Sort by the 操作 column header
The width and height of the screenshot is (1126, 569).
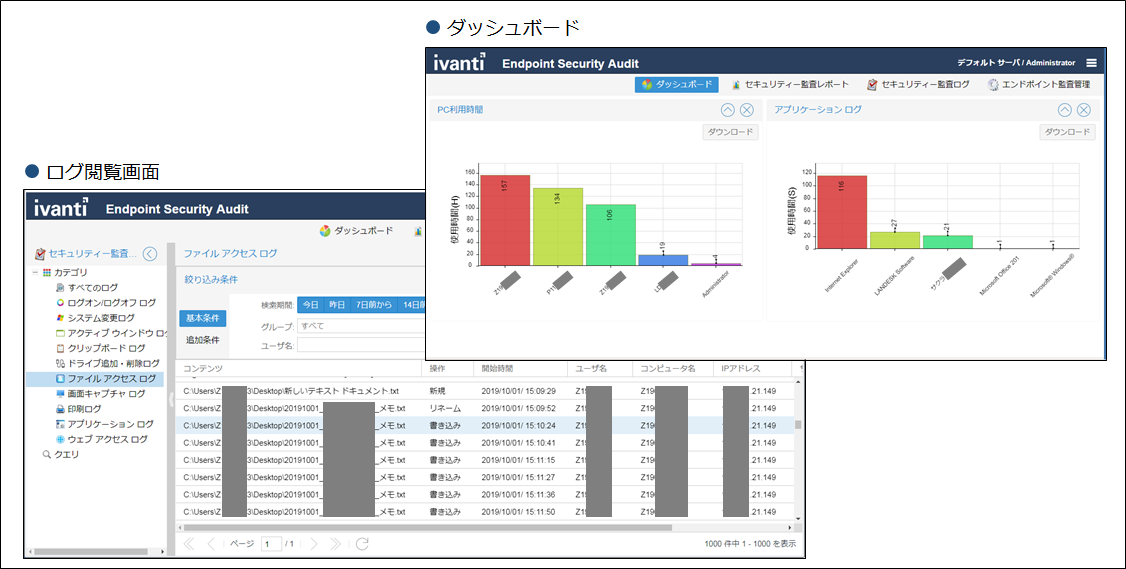pyautogui.click(x=447, y=369)
